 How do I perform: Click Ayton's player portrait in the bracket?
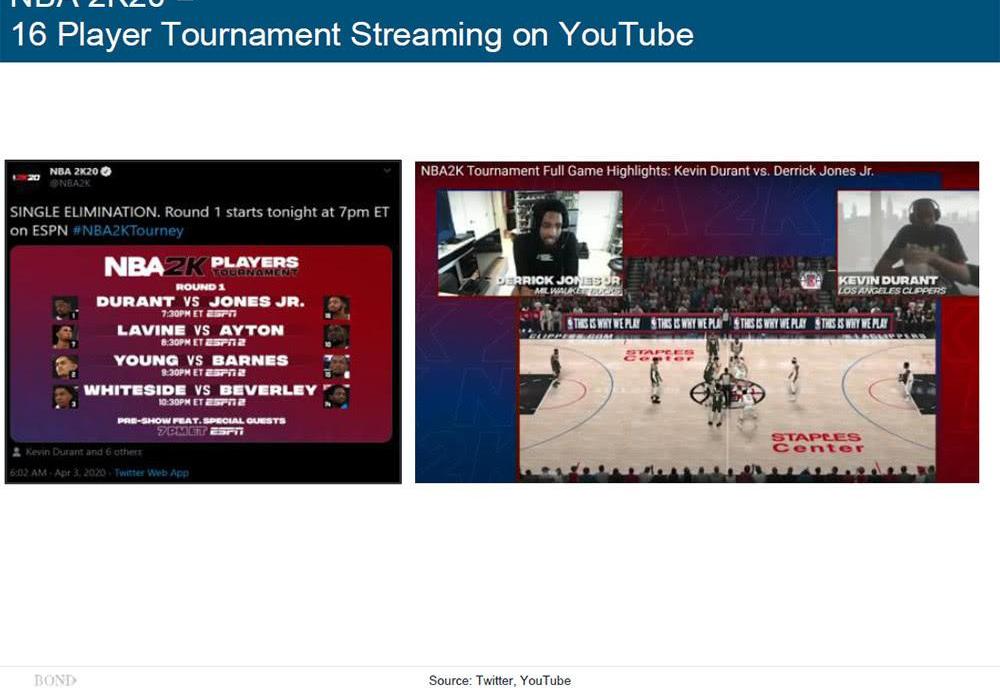tap(337, 336)
